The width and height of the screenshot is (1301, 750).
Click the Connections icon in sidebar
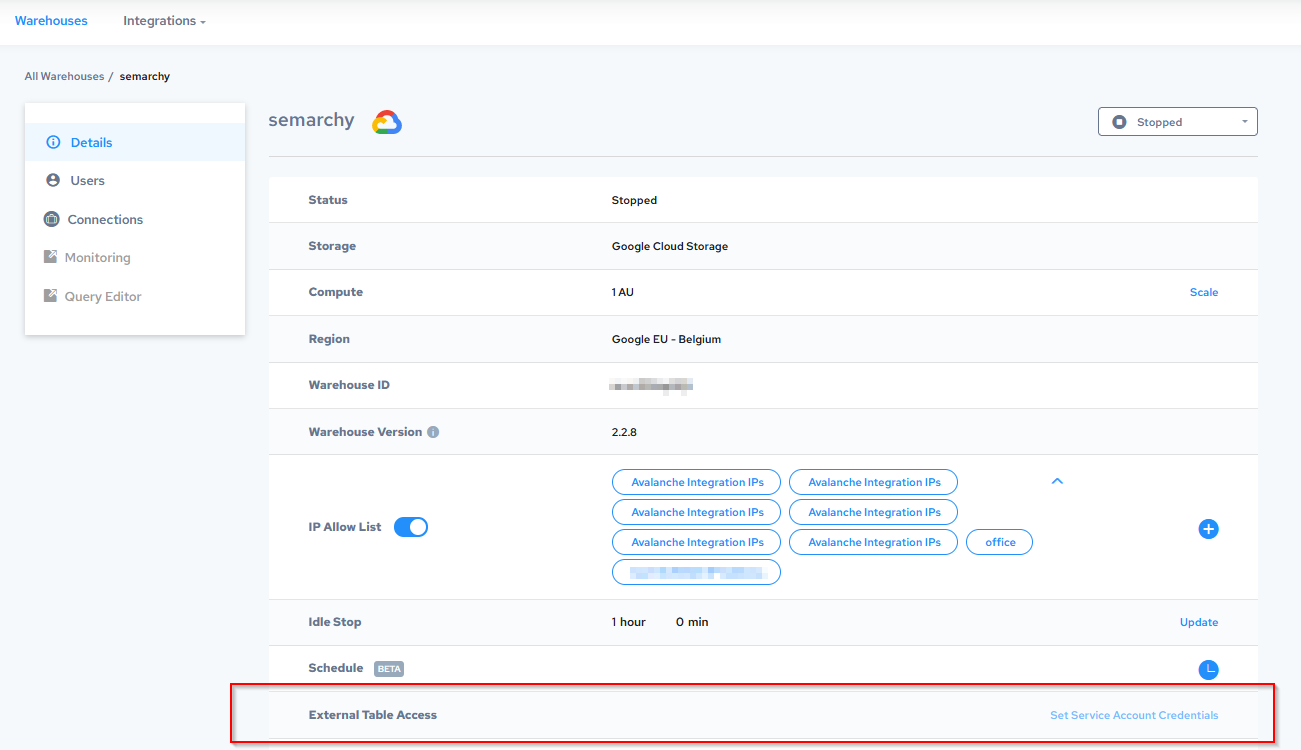pyautogui.click(x=52, y=220)
